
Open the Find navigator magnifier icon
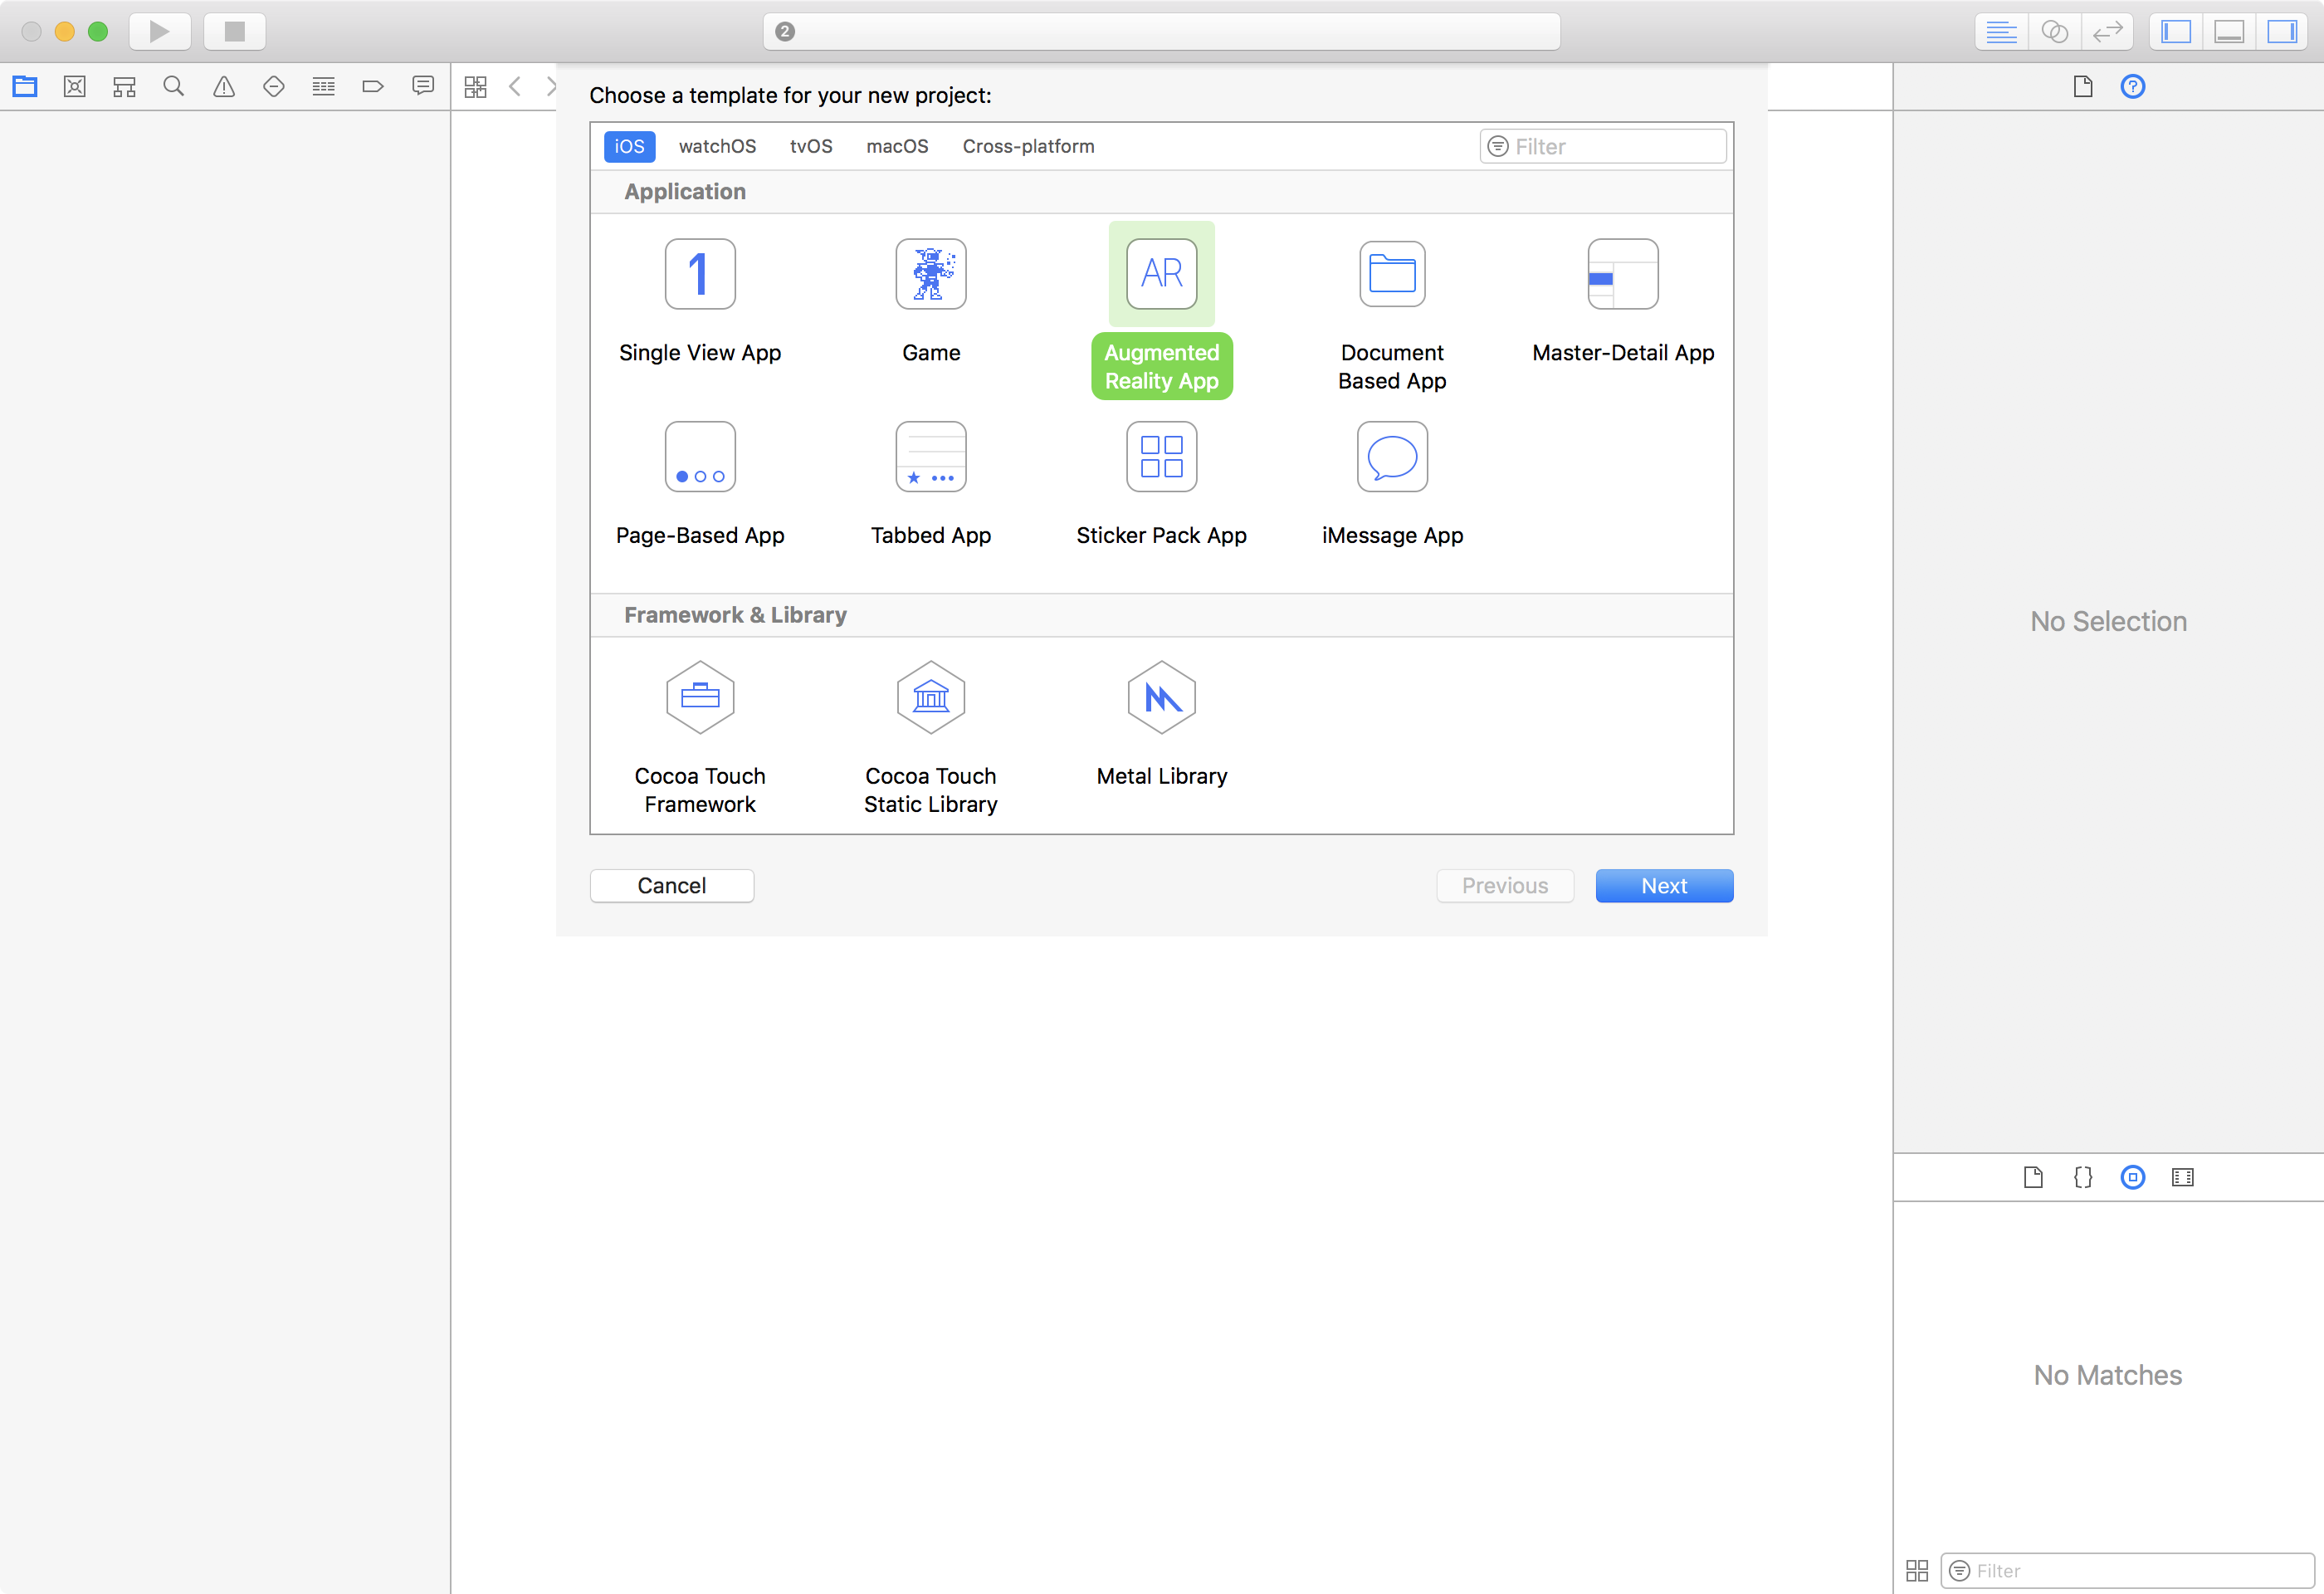point(174,87)
